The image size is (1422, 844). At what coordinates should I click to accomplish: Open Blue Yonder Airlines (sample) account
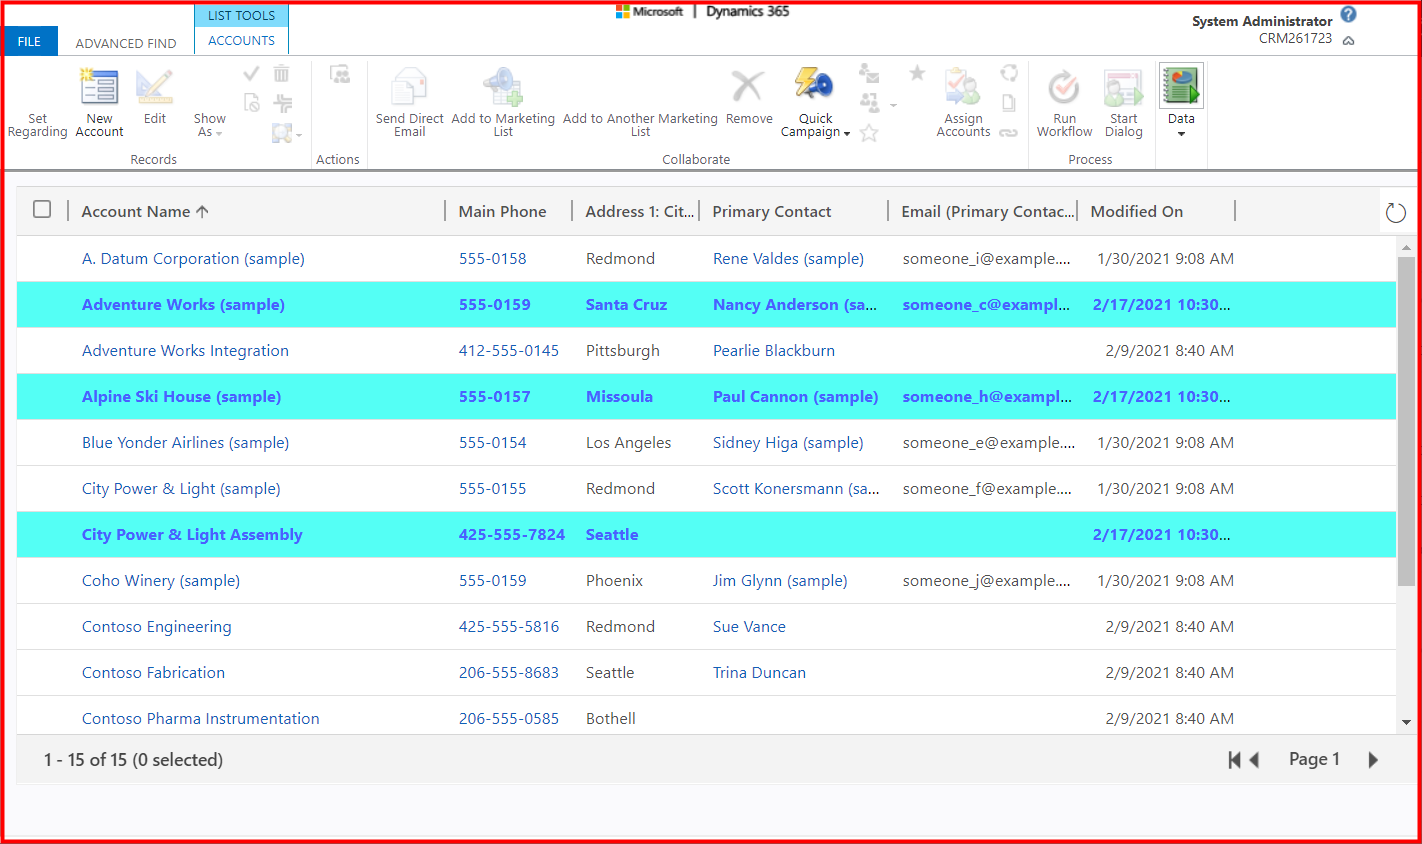point(185,442)
